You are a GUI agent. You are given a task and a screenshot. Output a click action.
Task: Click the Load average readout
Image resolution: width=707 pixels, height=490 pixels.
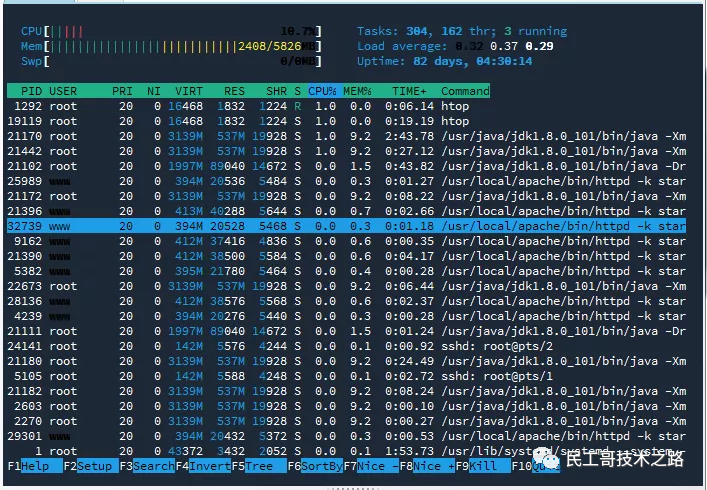pyautogui.click(x=455, y=46)
